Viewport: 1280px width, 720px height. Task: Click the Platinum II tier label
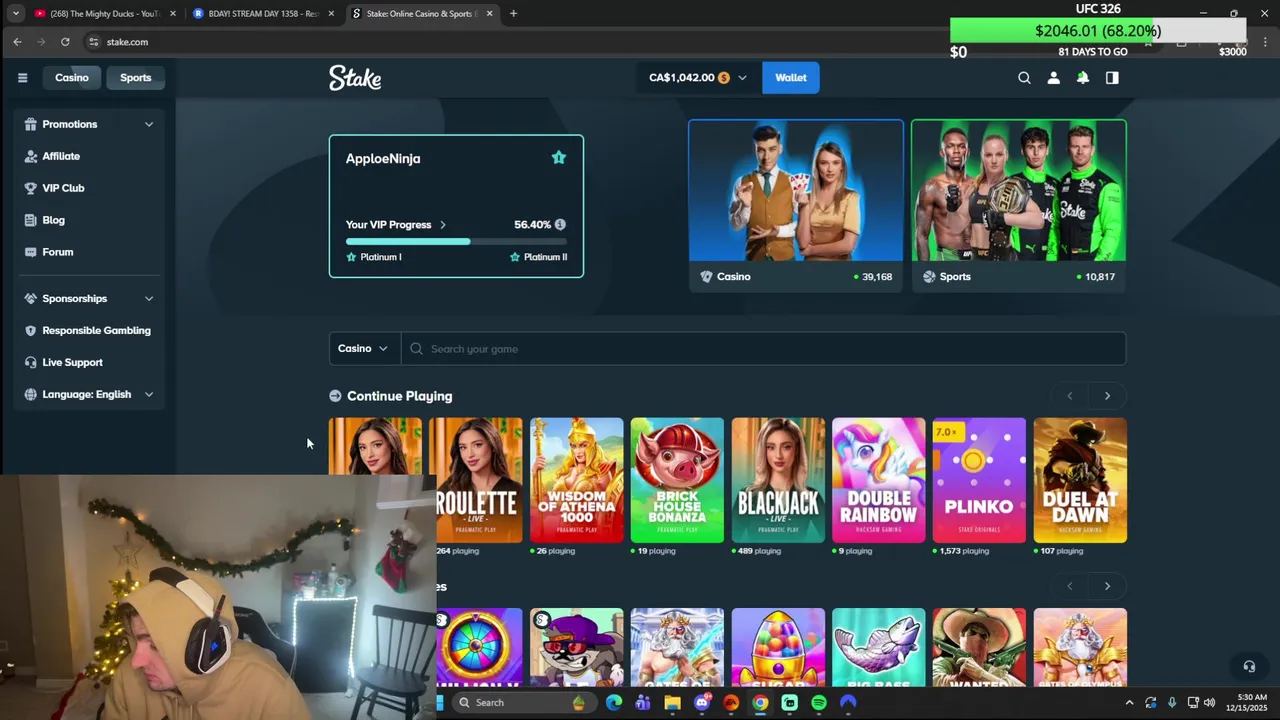coord(538,257)
